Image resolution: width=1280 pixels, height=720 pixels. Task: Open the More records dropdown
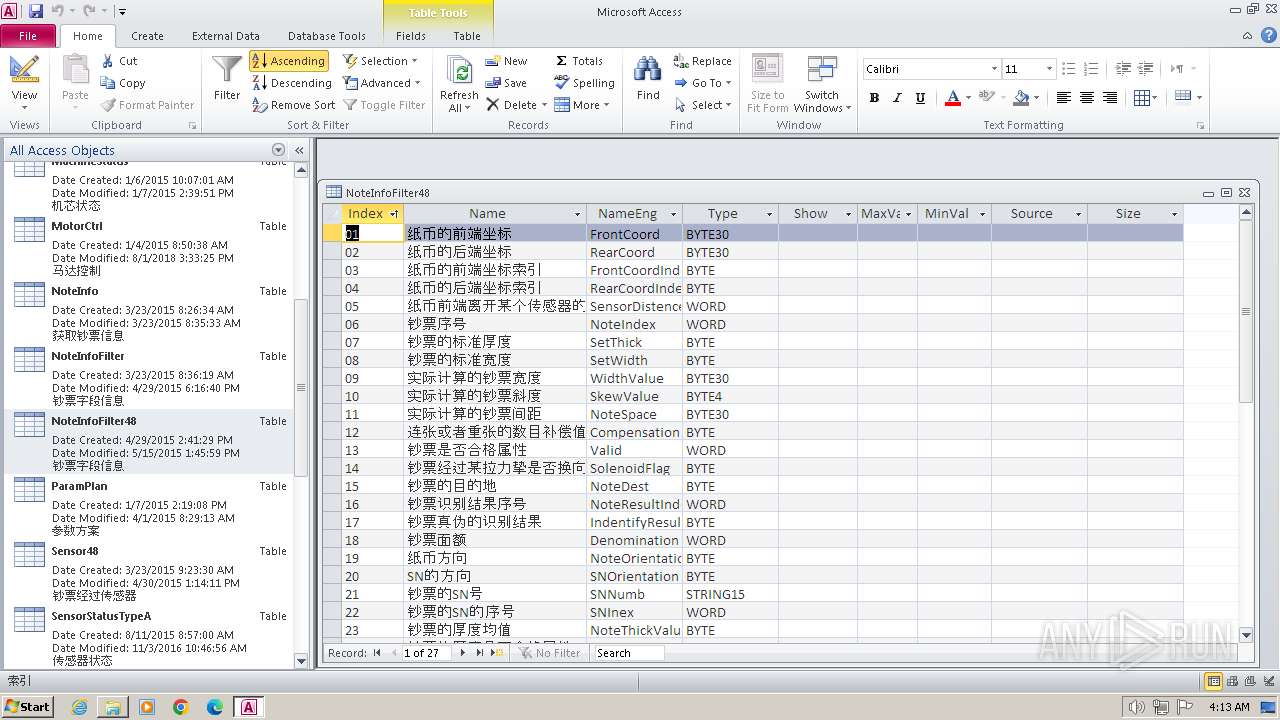click(582, 105)
